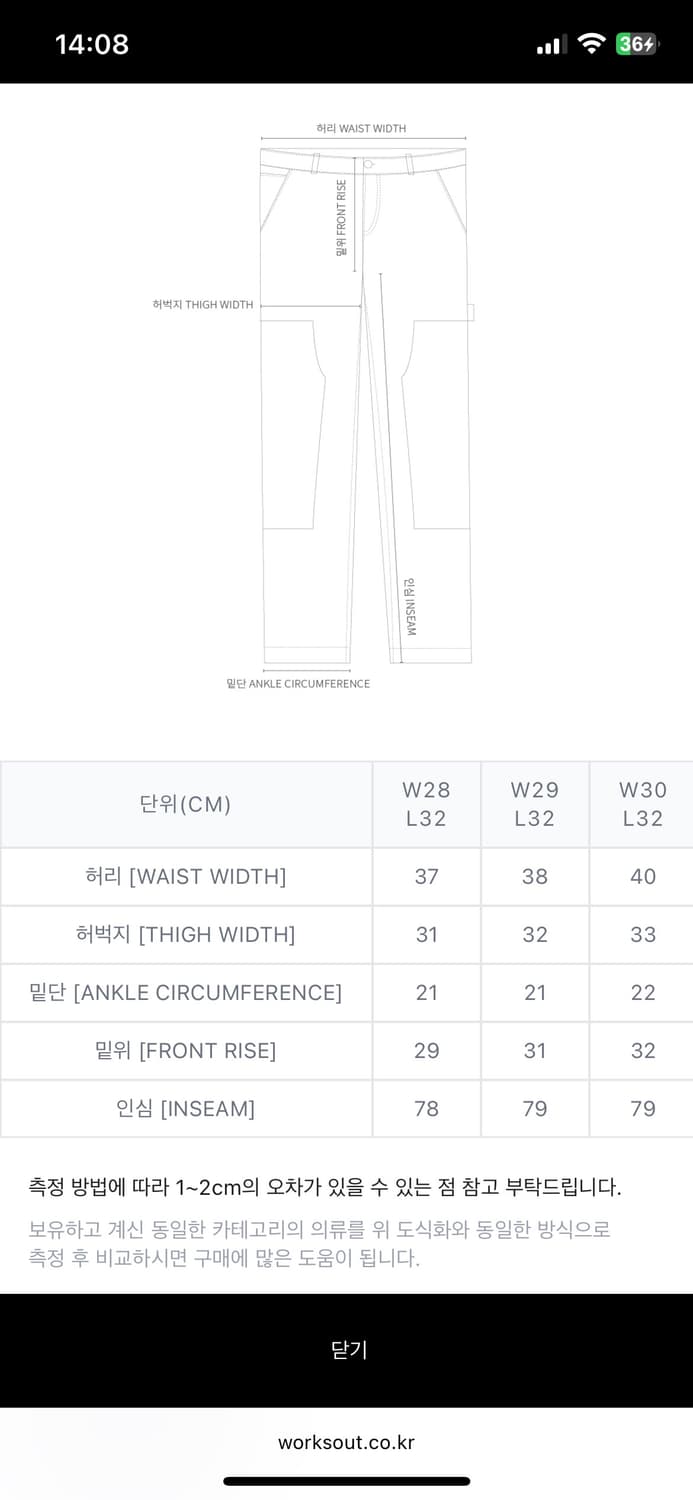Tap the 인심 [INSEAM] row label
The height and width of the screenshot is (1500, 693).
coord(186,1109)
